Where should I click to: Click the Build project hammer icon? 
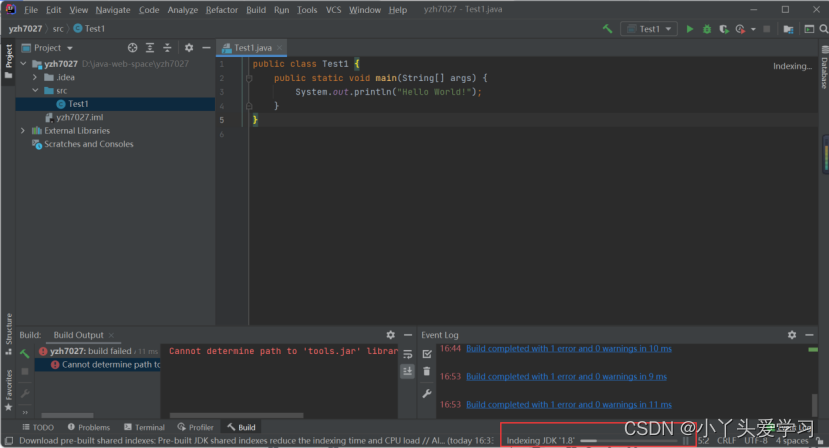(607, 29)
